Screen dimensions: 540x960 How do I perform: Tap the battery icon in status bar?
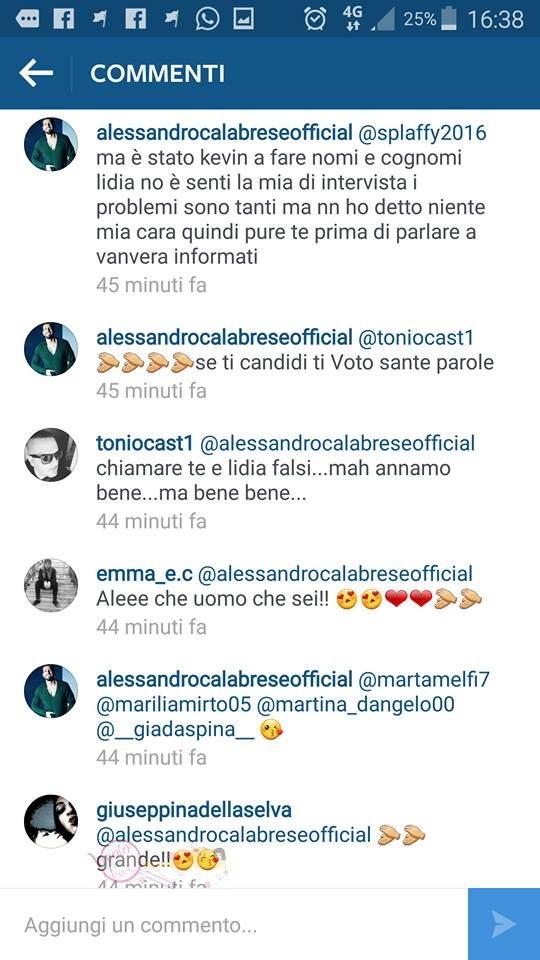(x=449, y=19)
